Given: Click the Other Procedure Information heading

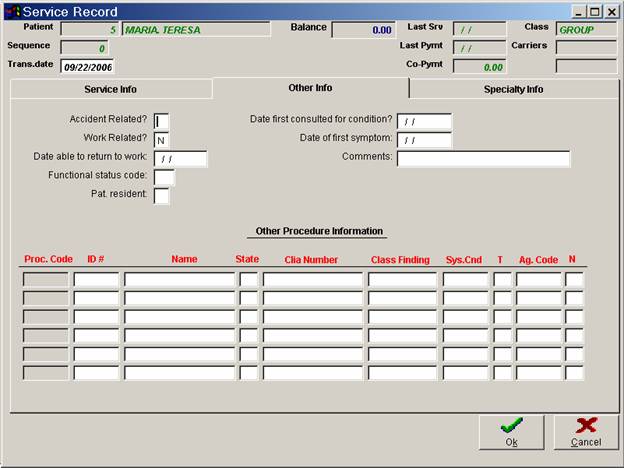Looking at the screenshot, I should 319,231.
